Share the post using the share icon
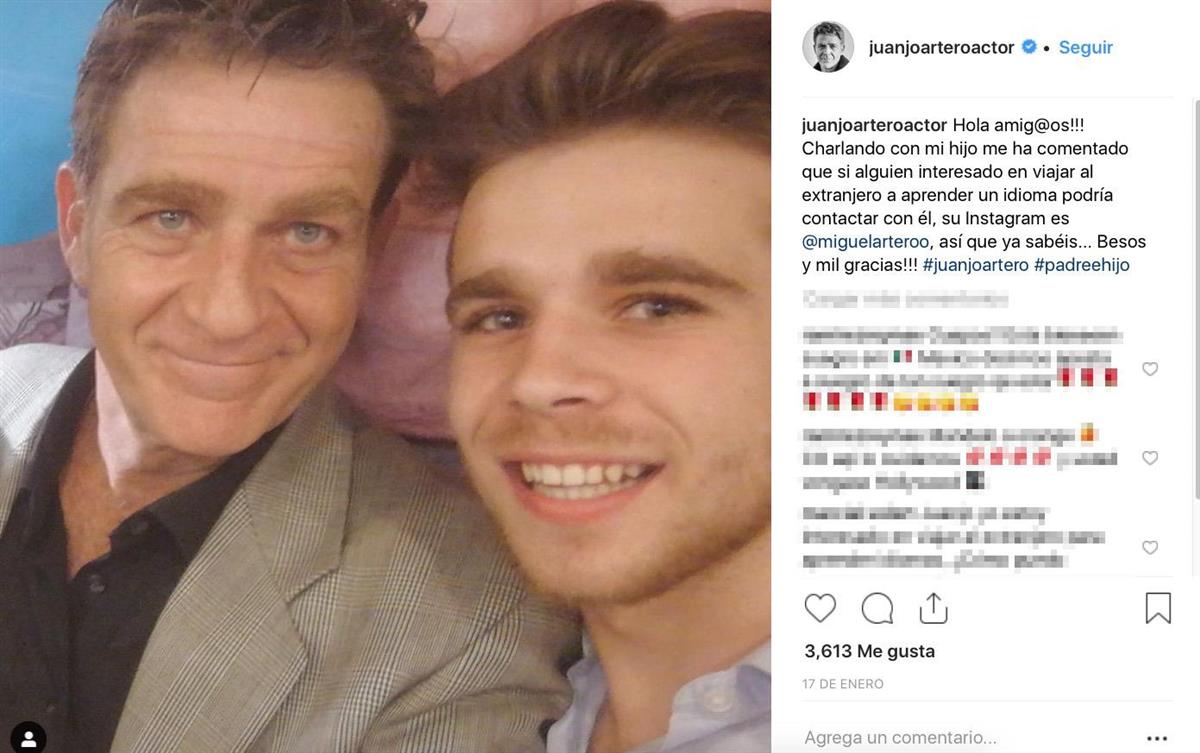Image resolution: width=1200 pixels, height=753 pixels. (933, 607)
